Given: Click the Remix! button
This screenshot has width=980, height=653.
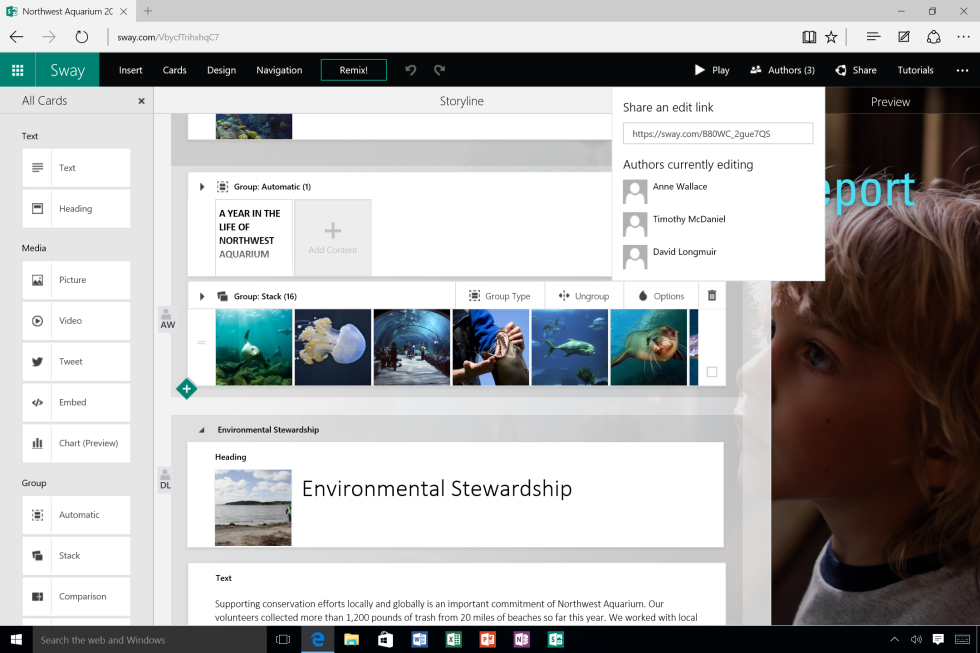Looking at the screenshot, I should [353, 70].
